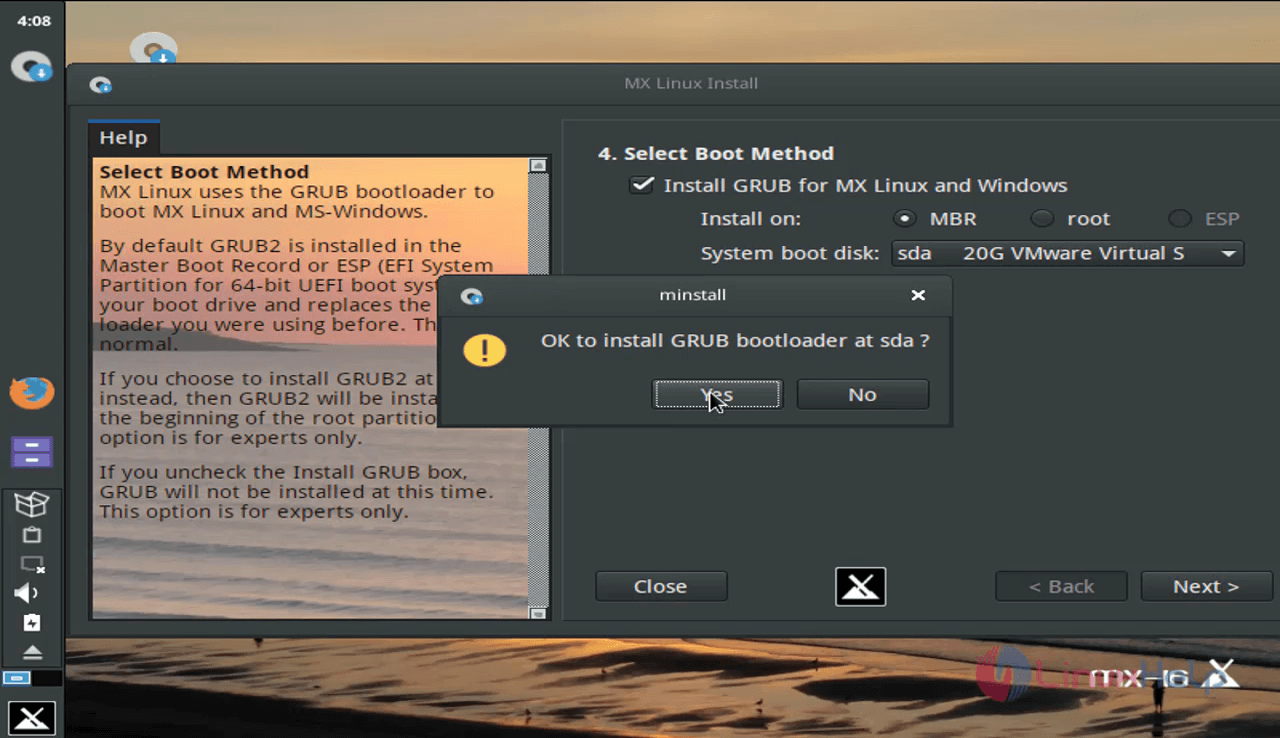Open the clipboard manager tray icon
This screenshot has width=1280, height=738.
coord(31,535)
